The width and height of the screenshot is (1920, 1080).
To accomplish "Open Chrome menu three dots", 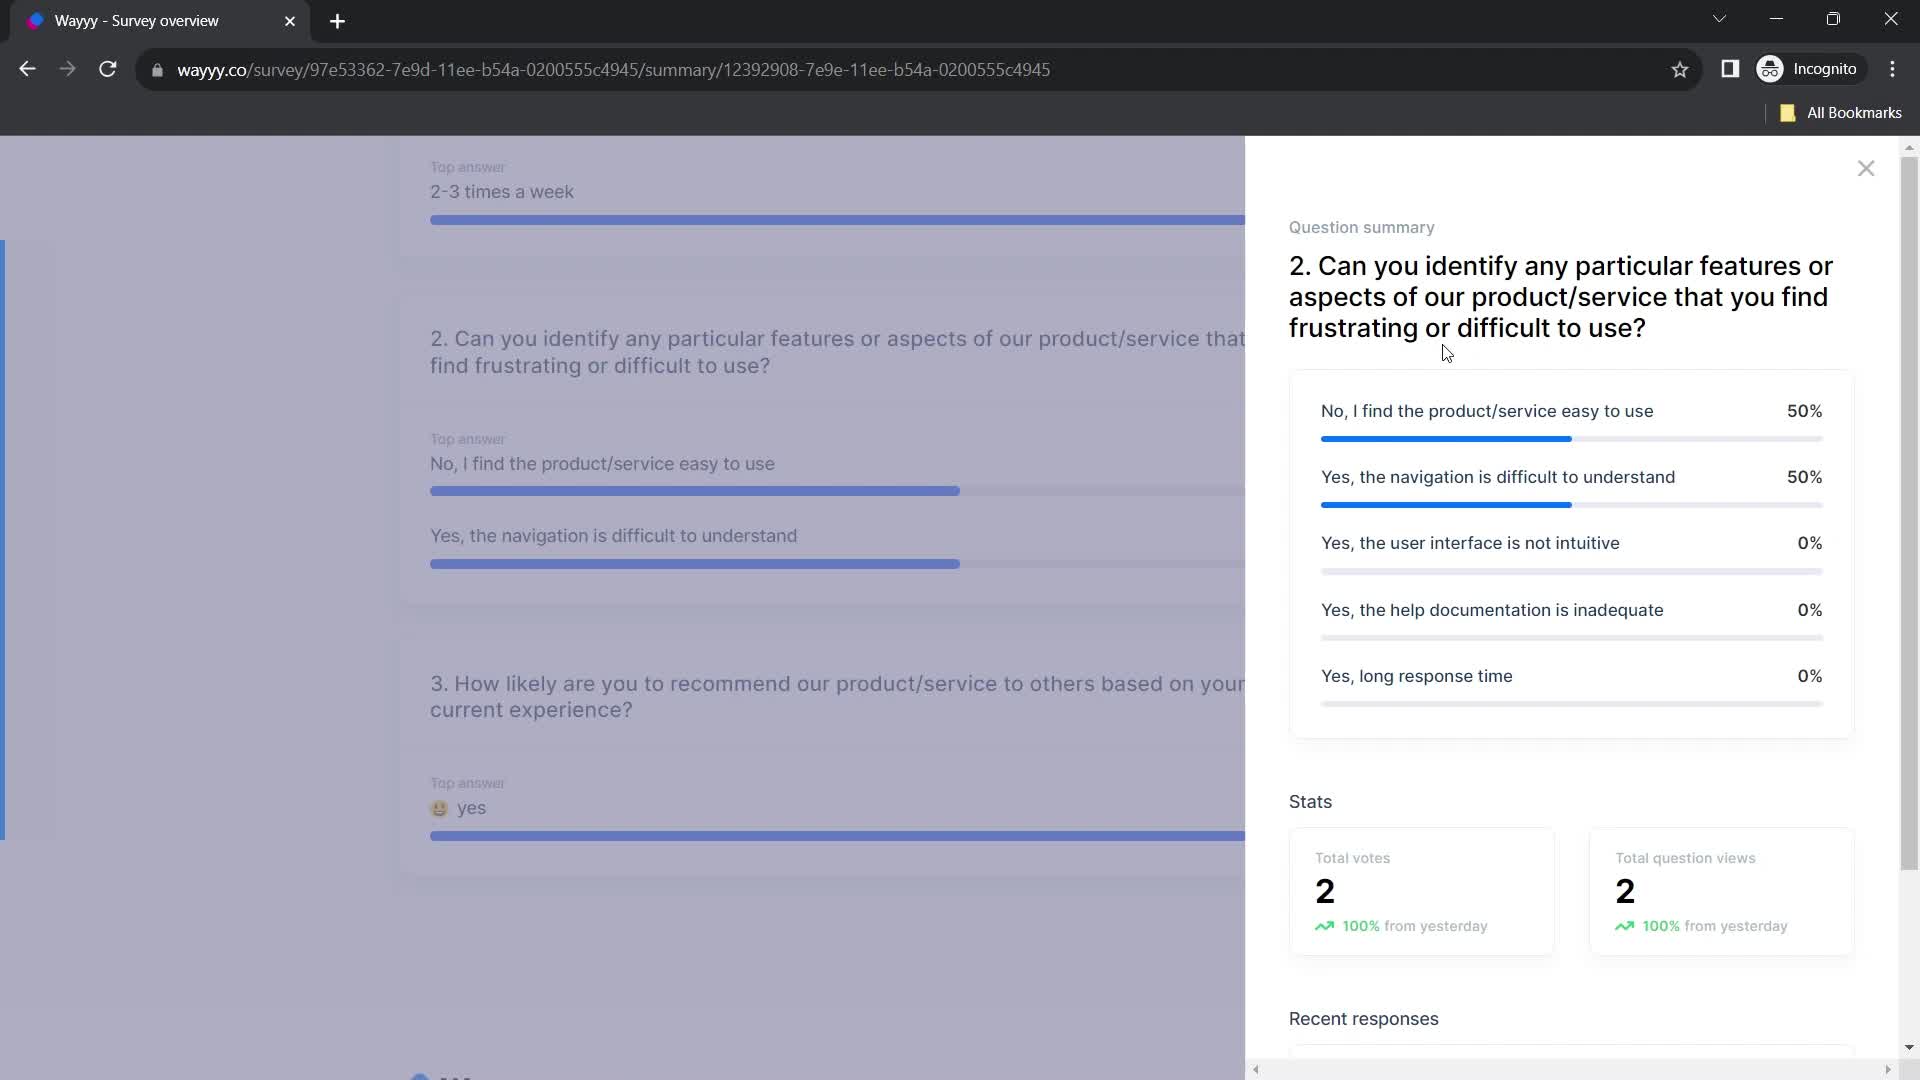I will tap(1893, 69).
